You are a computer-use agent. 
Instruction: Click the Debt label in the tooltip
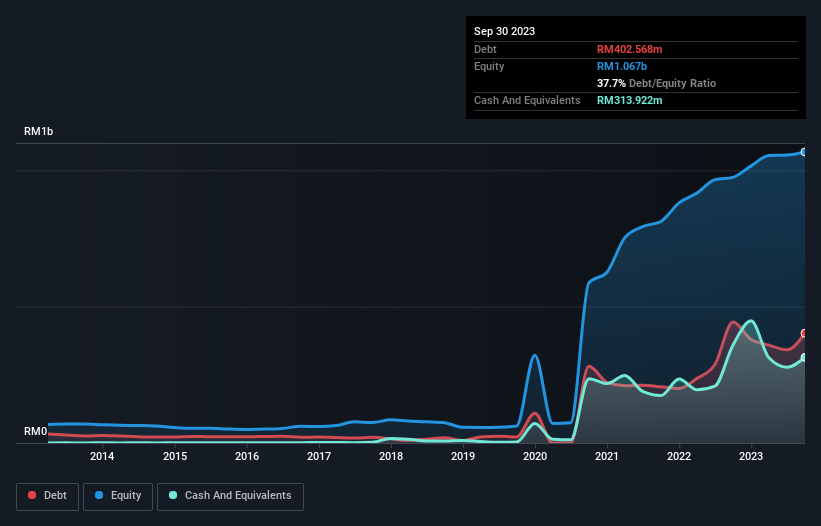(485, 49)
